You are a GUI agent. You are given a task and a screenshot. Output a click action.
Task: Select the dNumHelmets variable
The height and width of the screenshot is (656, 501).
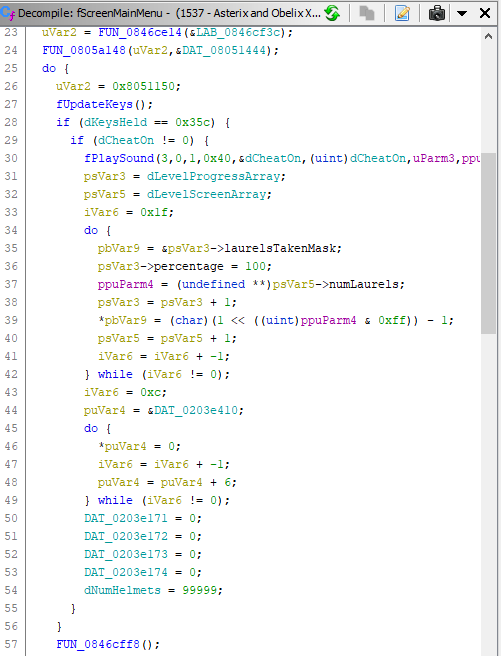(x=123, y=590)
